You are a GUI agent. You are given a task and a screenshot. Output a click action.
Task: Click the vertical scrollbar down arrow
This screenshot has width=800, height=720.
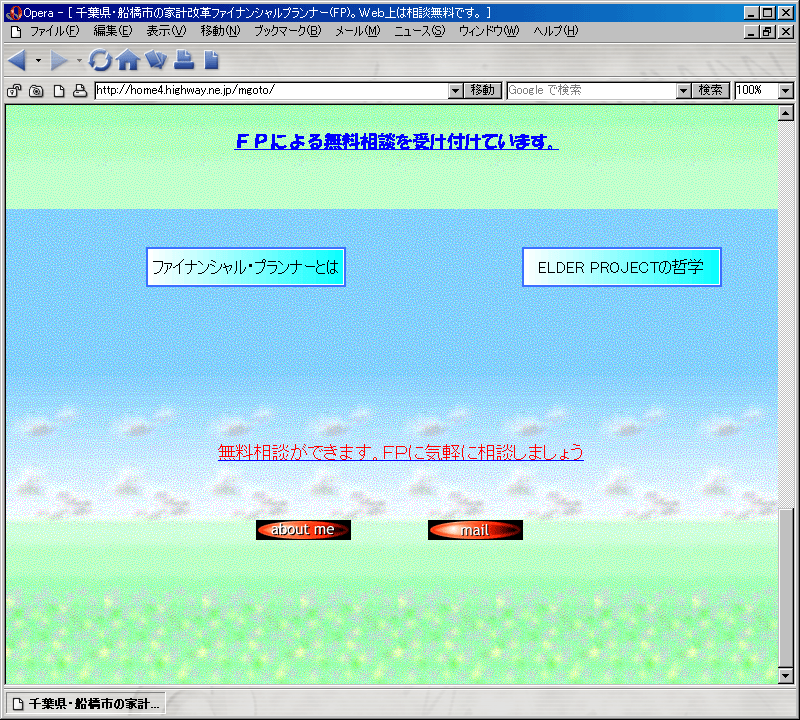tap(786, 676)
